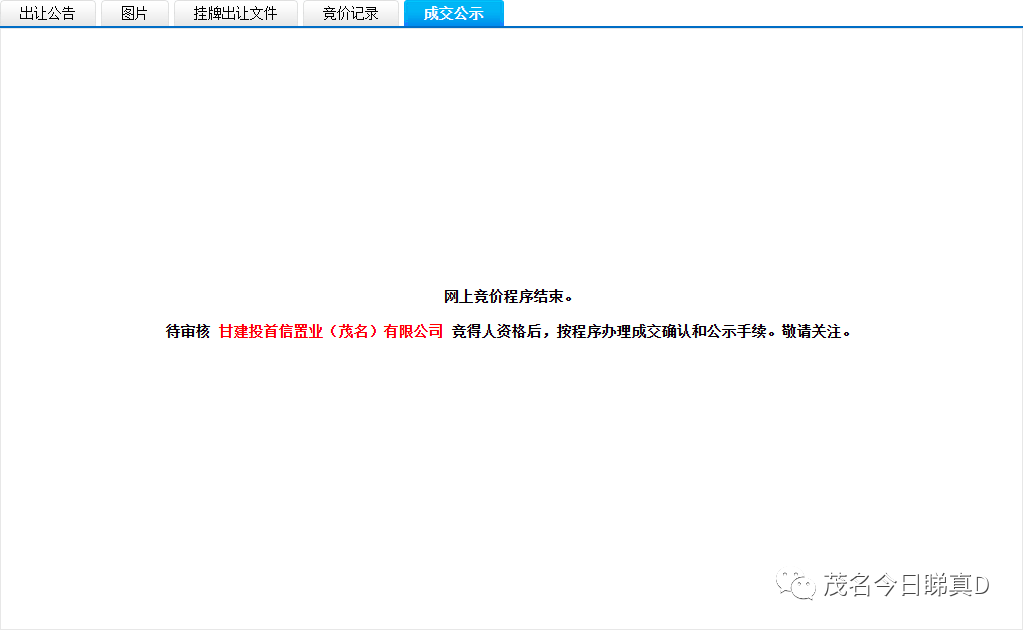
Task: Click the 茂名今日睇真D watermark text
Action: point(906,585)
